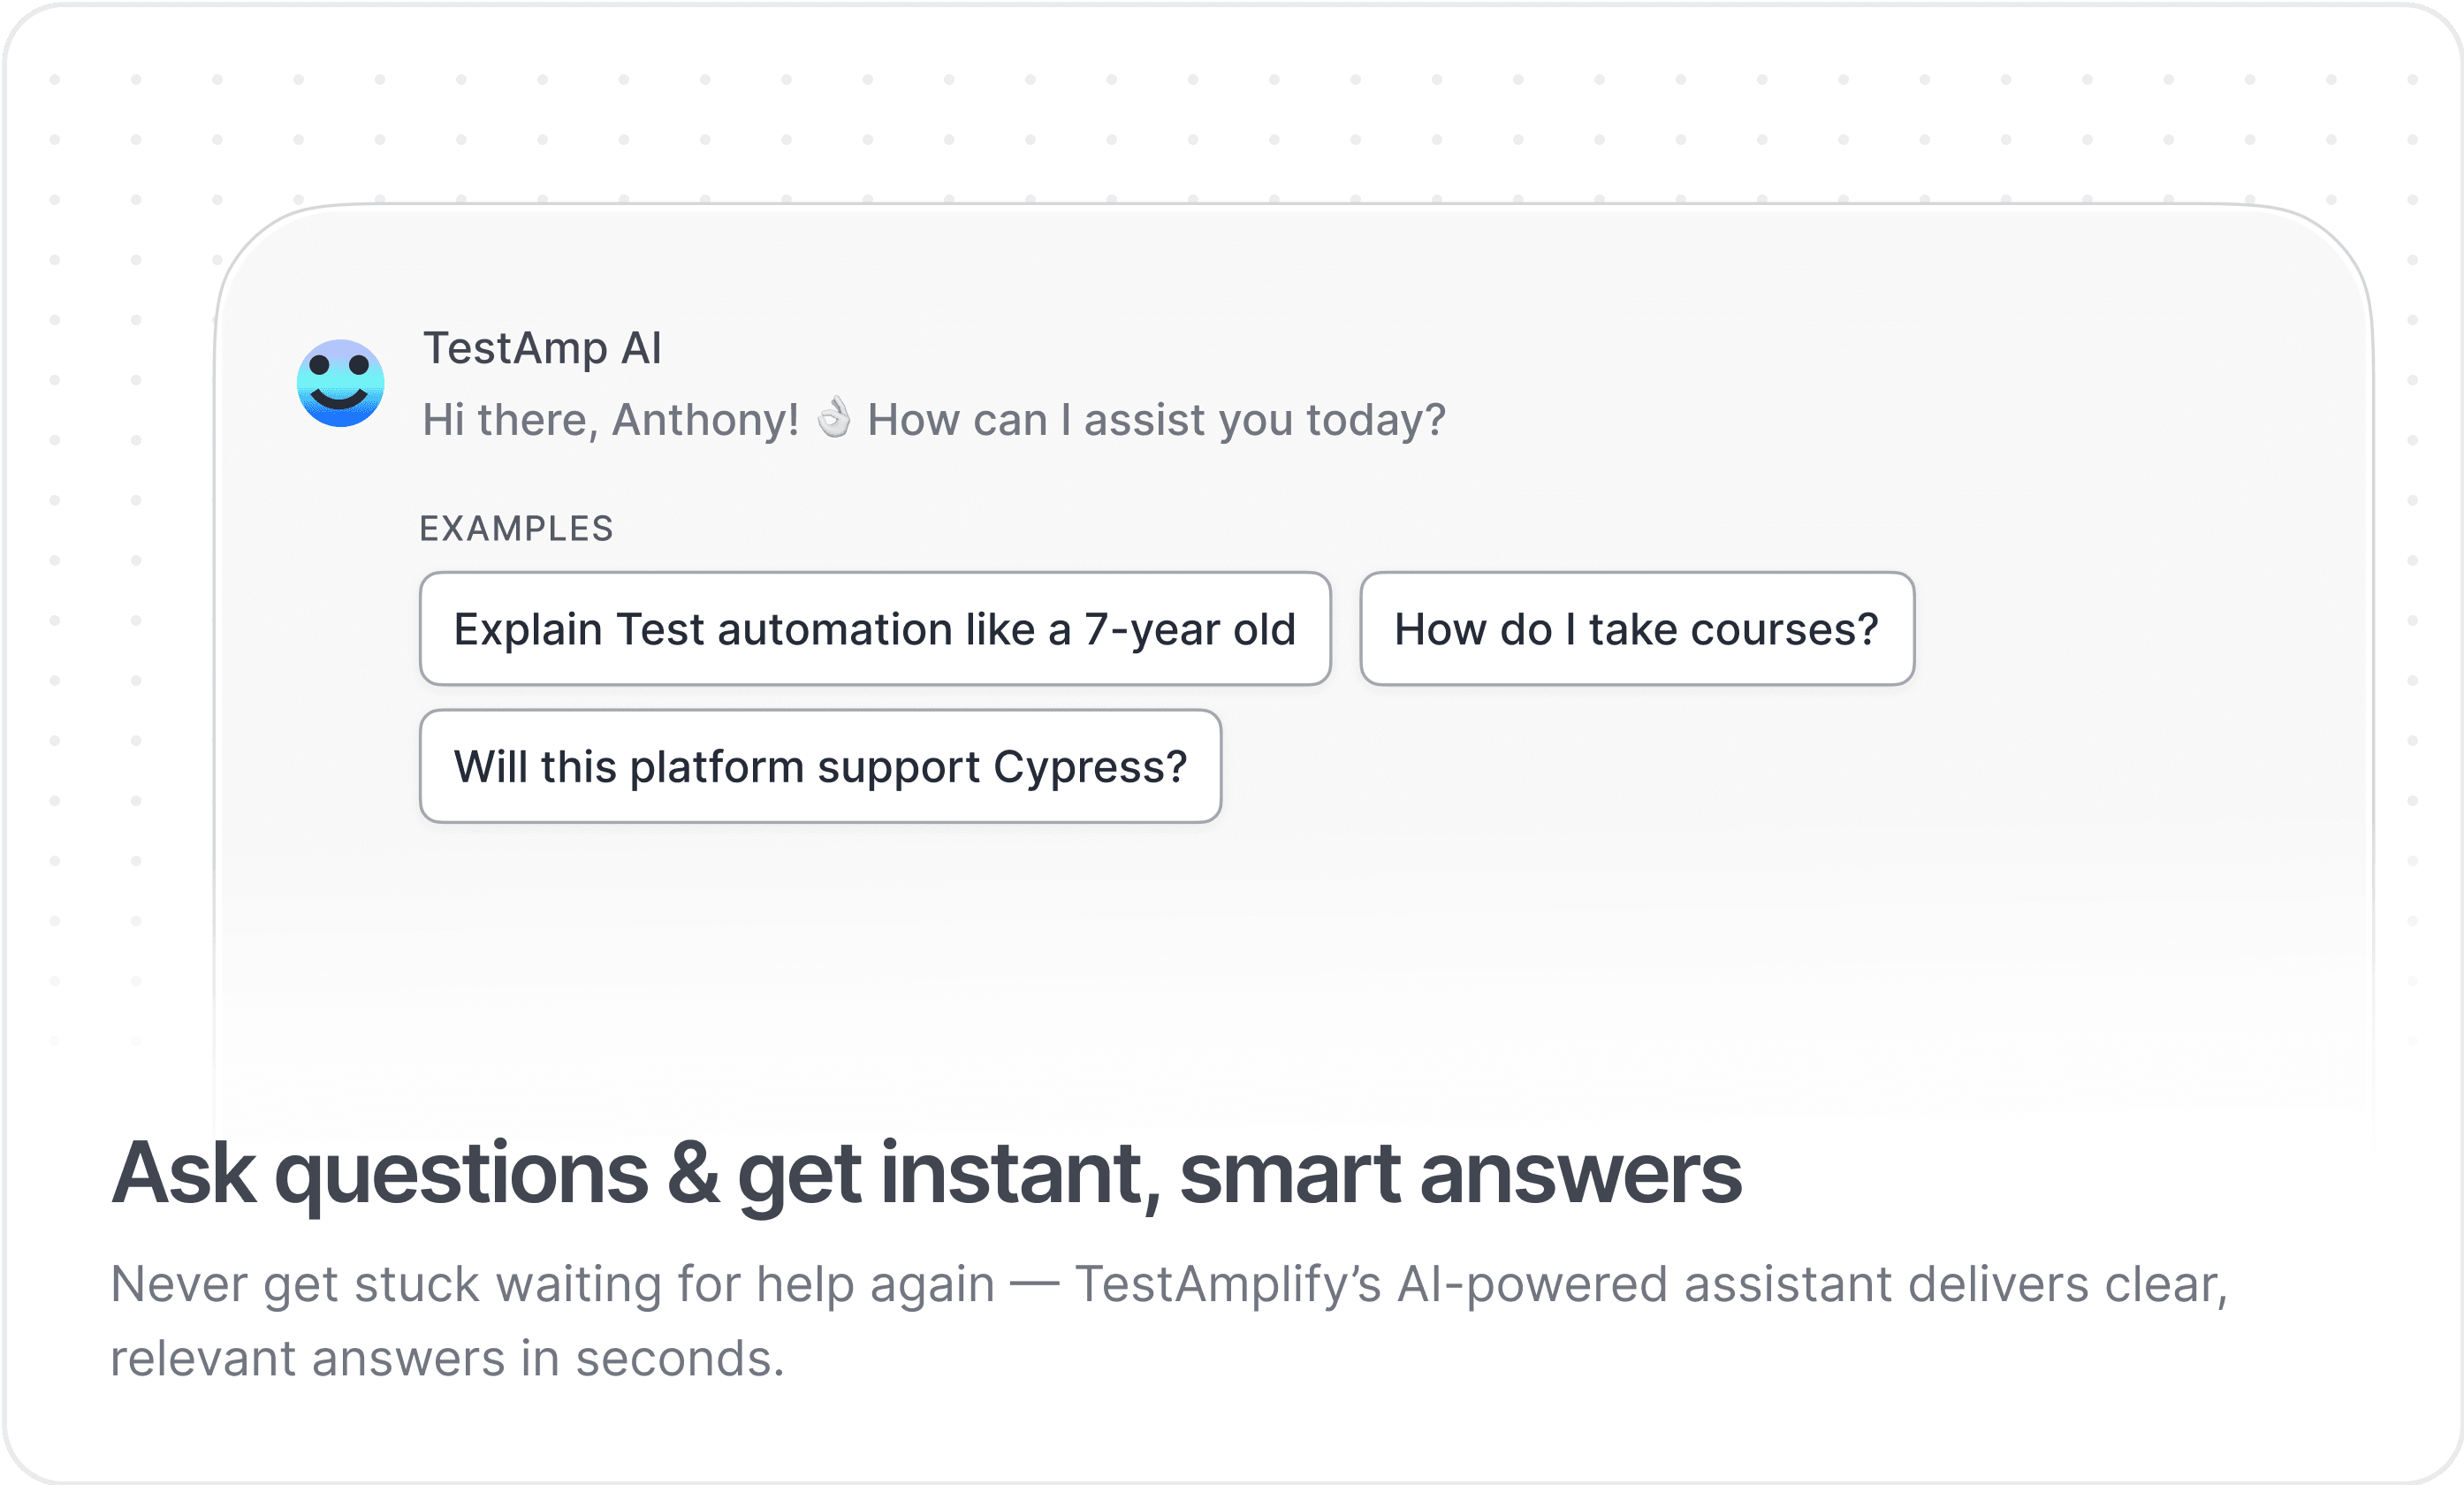Click 'relevant answers in seconds.' text line
The width and height of the screenshot is (2464, 1485).
[x=447, y=1358]
